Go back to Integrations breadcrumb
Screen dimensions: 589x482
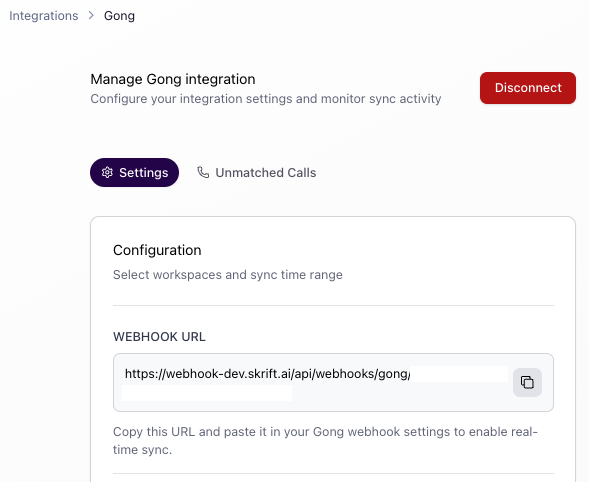(x=44, y=16)
